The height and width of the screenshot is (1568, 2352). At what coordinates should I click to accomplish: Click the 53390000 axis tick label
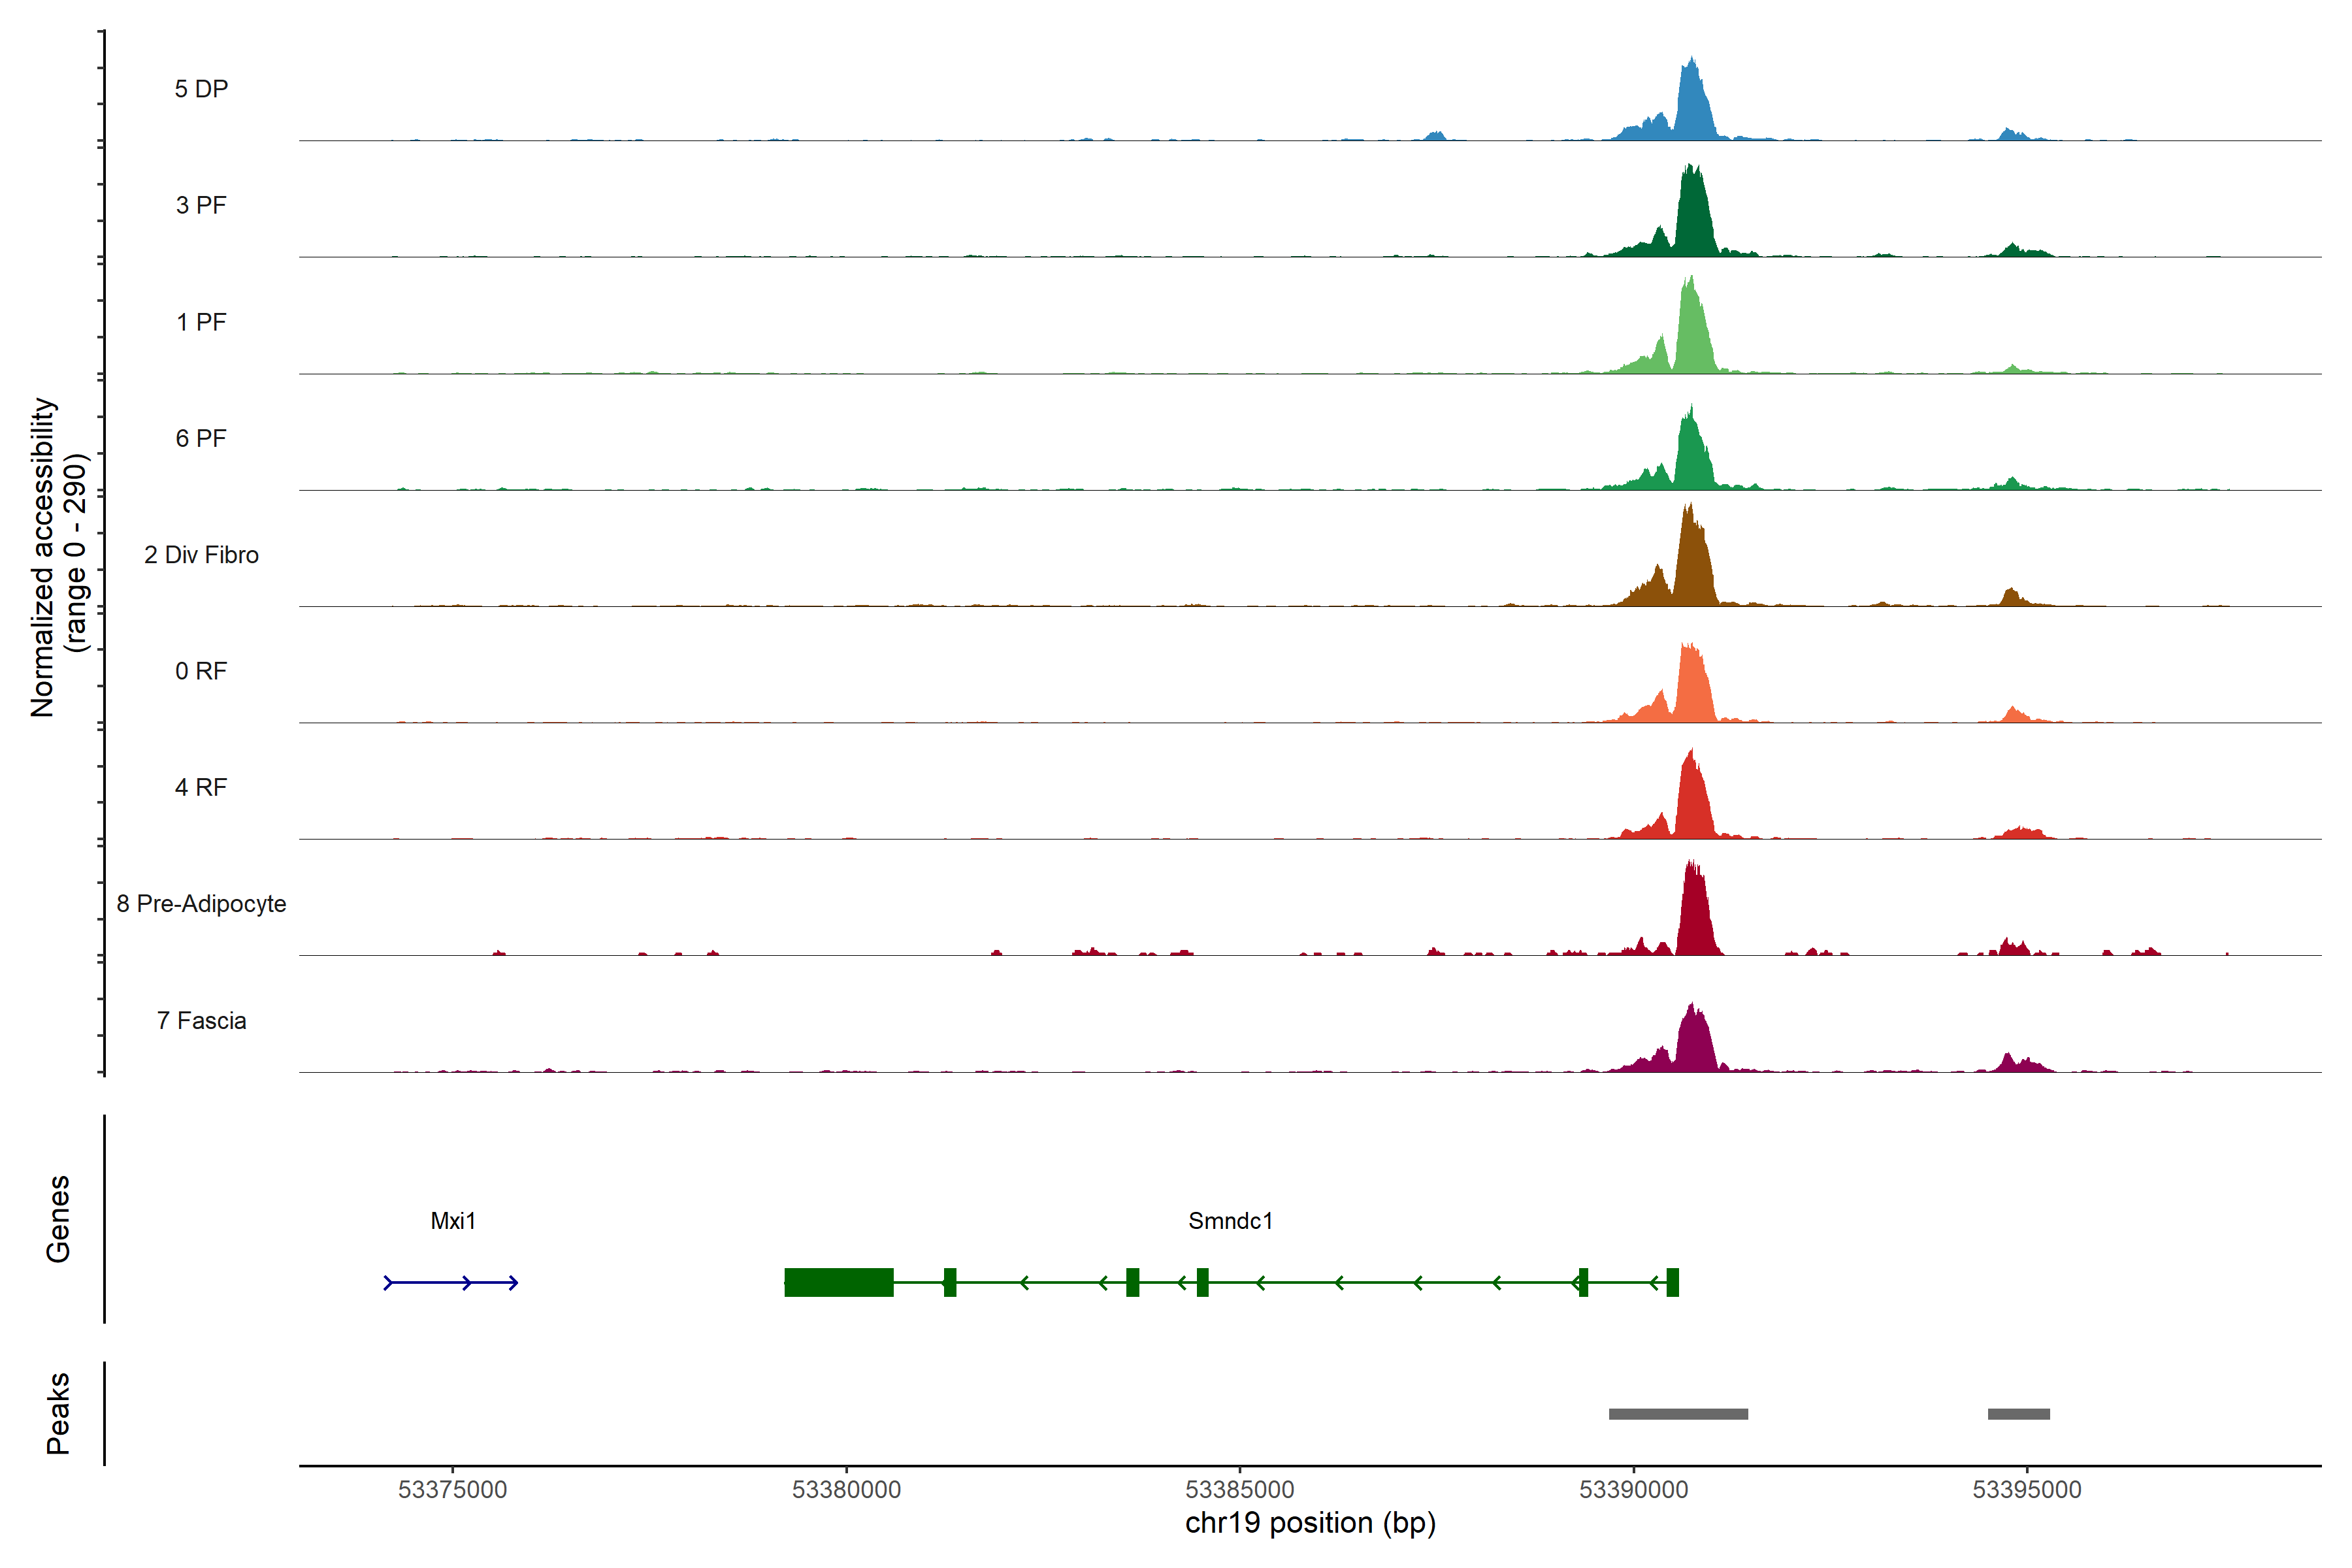coord(1633,1490)
